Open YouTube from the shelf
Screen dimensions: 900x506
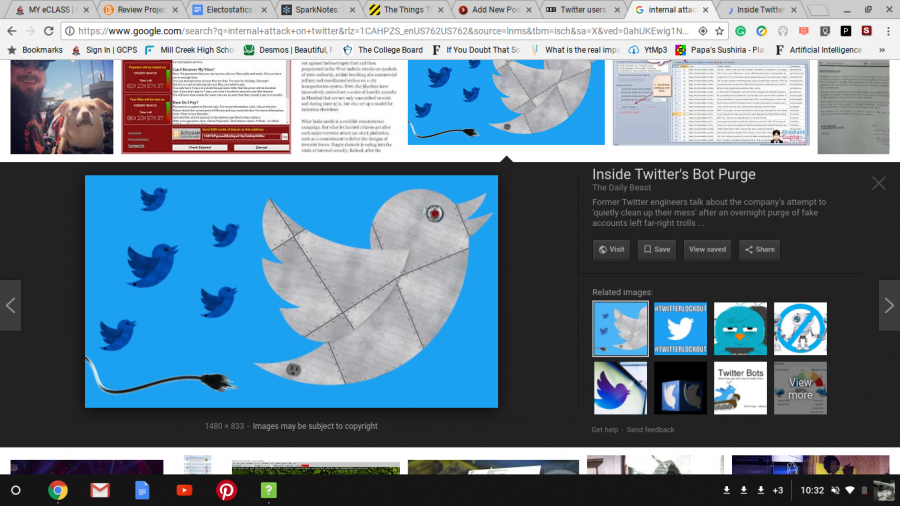184,491
